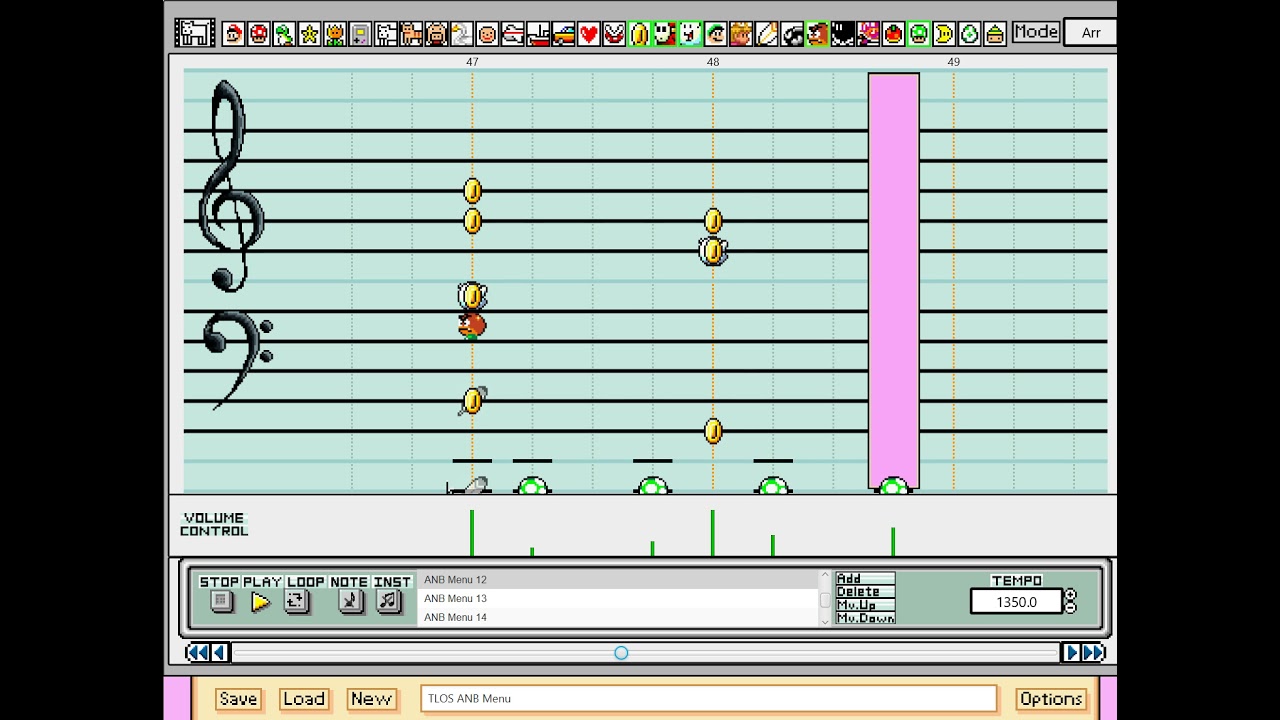
Task: Select the Boo ghost instrument icon
Action: [x=690, y=33]
